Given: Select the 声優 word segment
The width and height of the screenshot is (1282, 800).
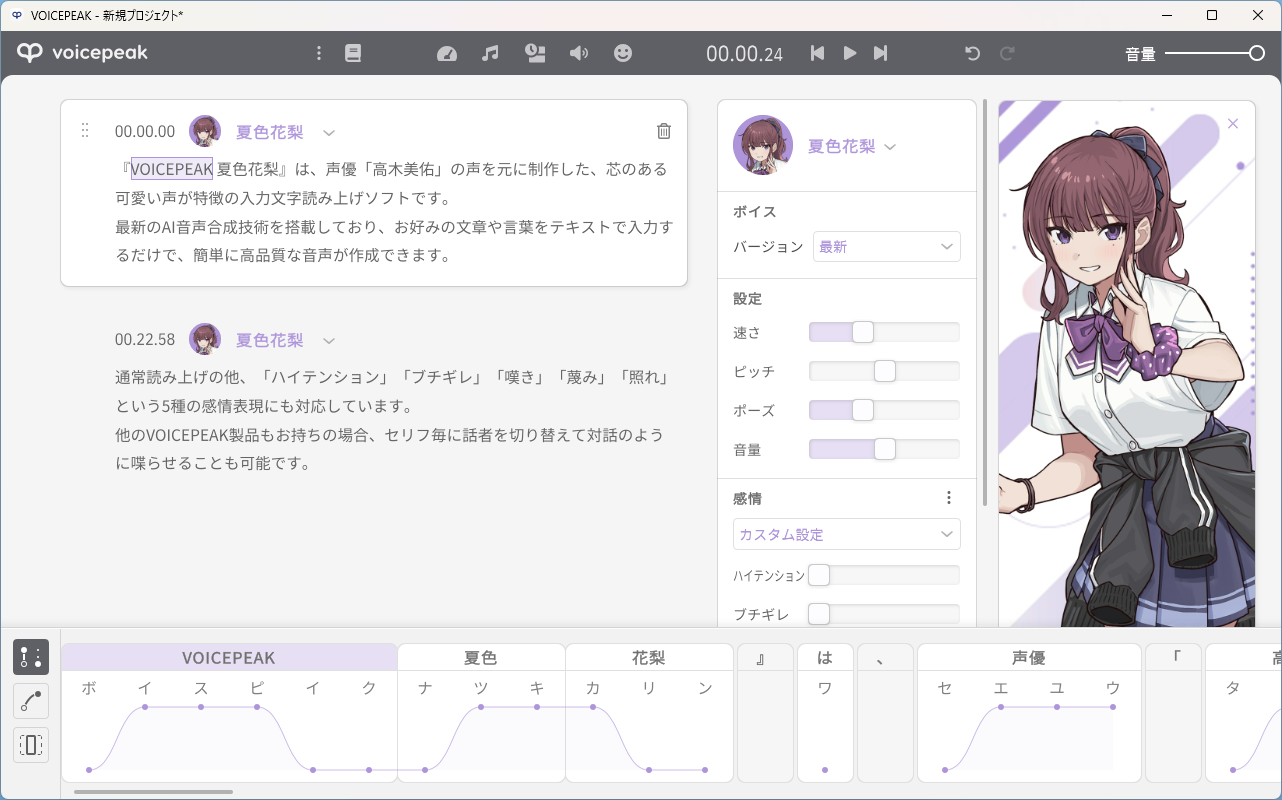Looking at the screenshot, I should pyautogui.click(x=1029, y=658).
